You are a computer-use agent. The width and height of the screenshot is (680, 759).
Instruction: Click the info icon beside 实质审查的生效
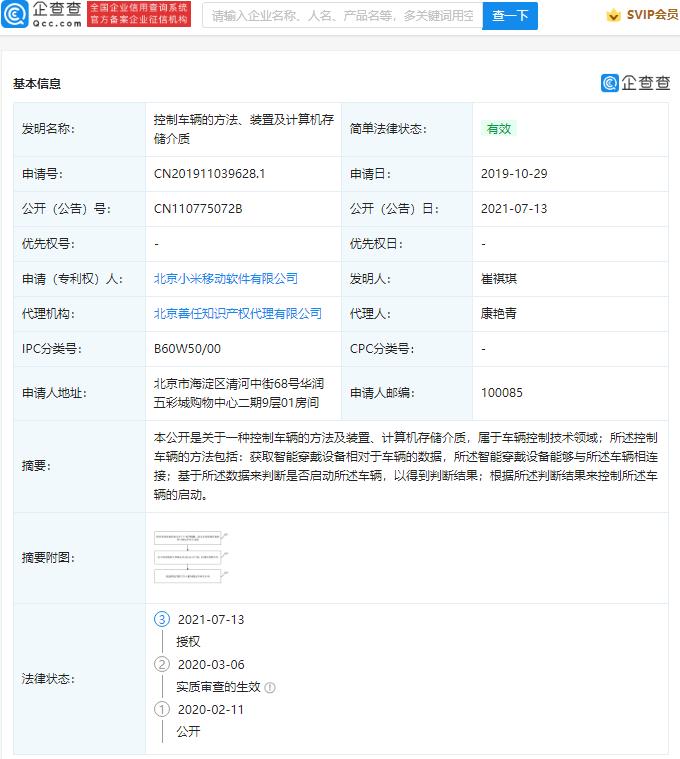pos(270,687)
